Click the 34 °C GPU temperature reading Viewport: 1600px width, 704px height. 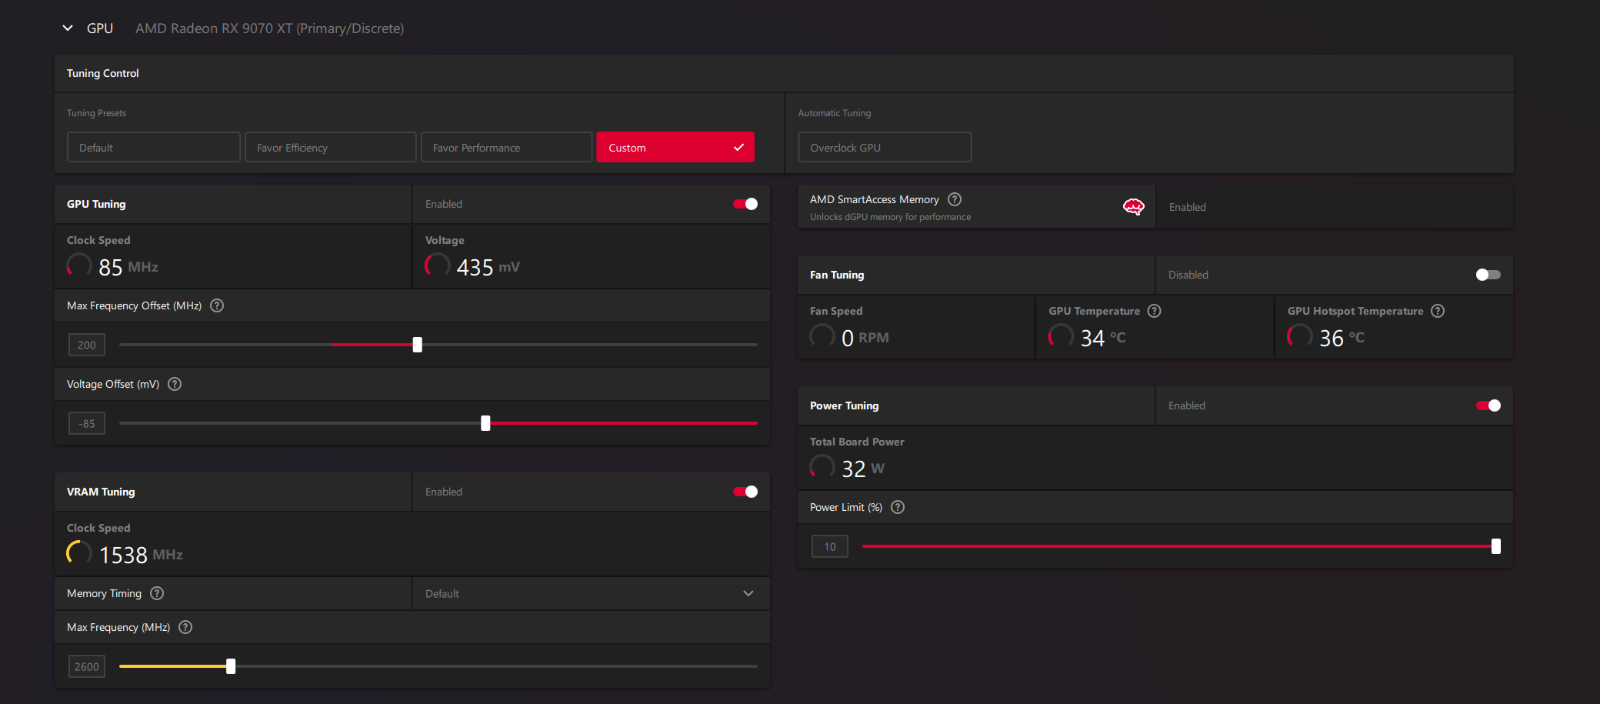(x=1103, y=338)
